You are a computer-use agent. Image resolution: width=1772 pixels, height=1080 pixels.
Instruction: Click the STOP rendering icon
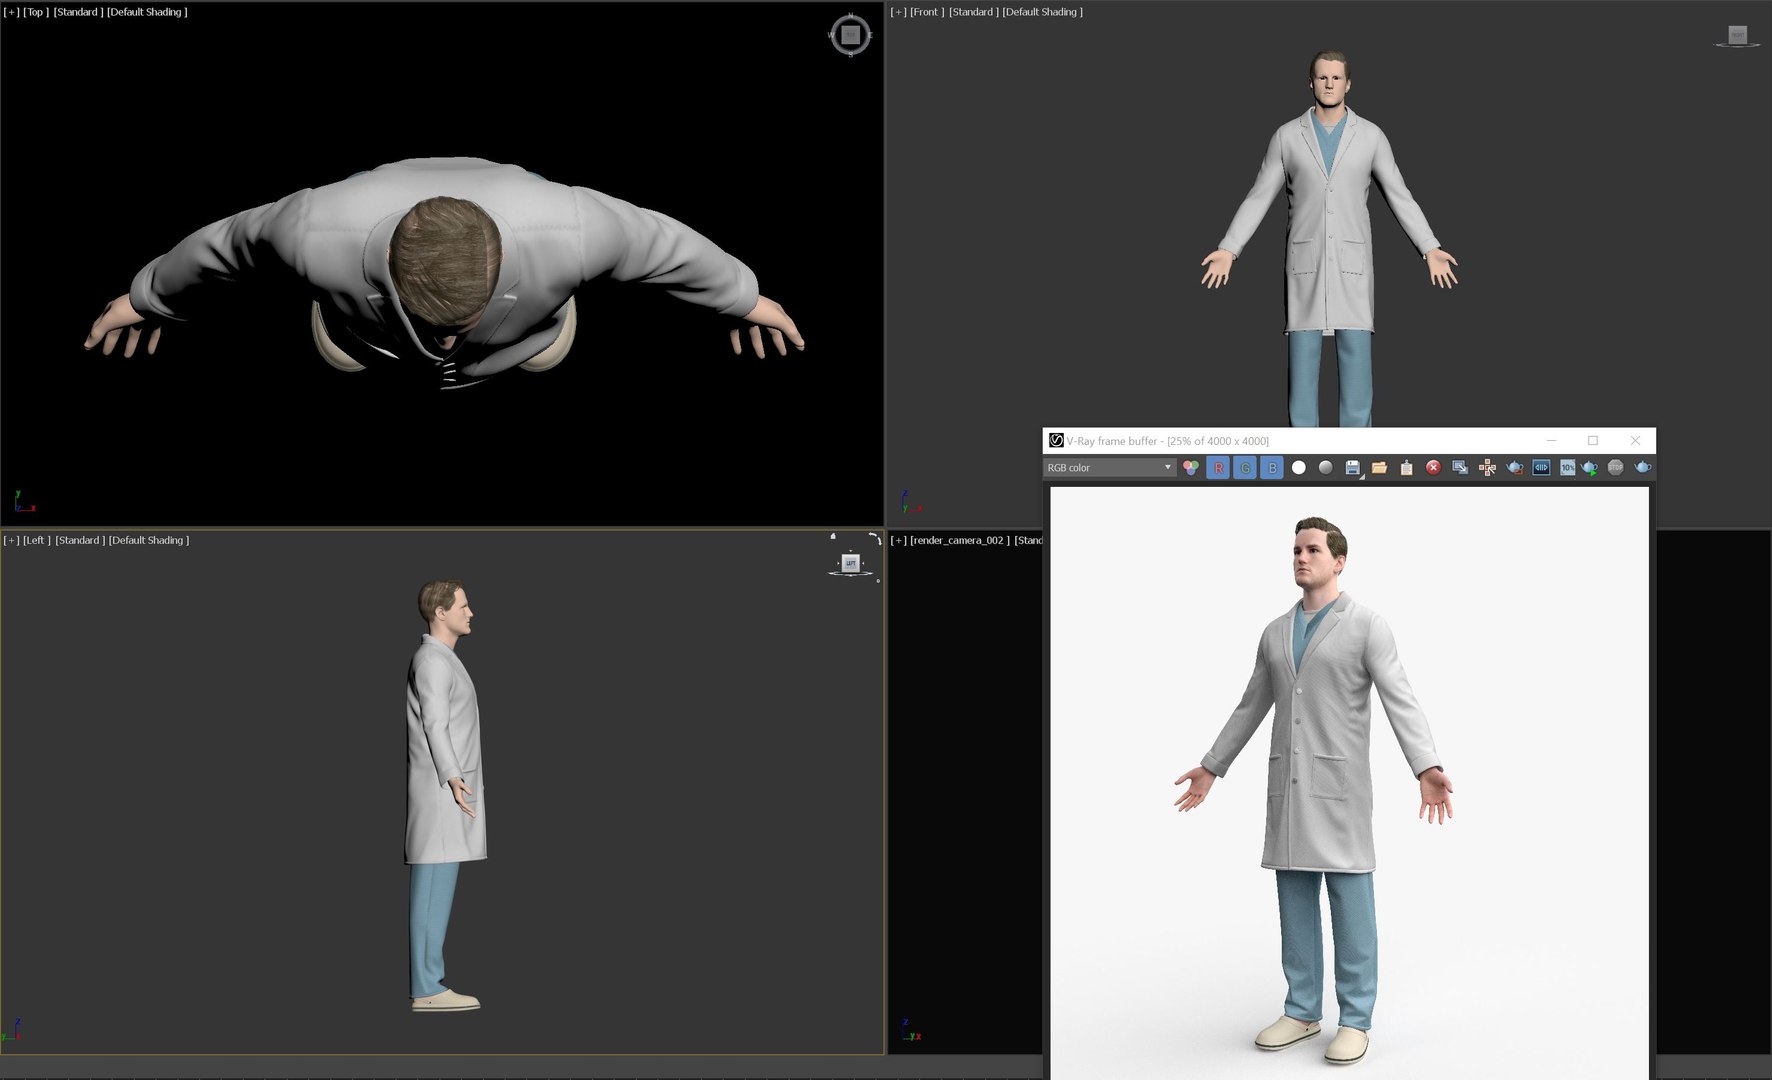pyautogui.click(x=1615, y=467)
